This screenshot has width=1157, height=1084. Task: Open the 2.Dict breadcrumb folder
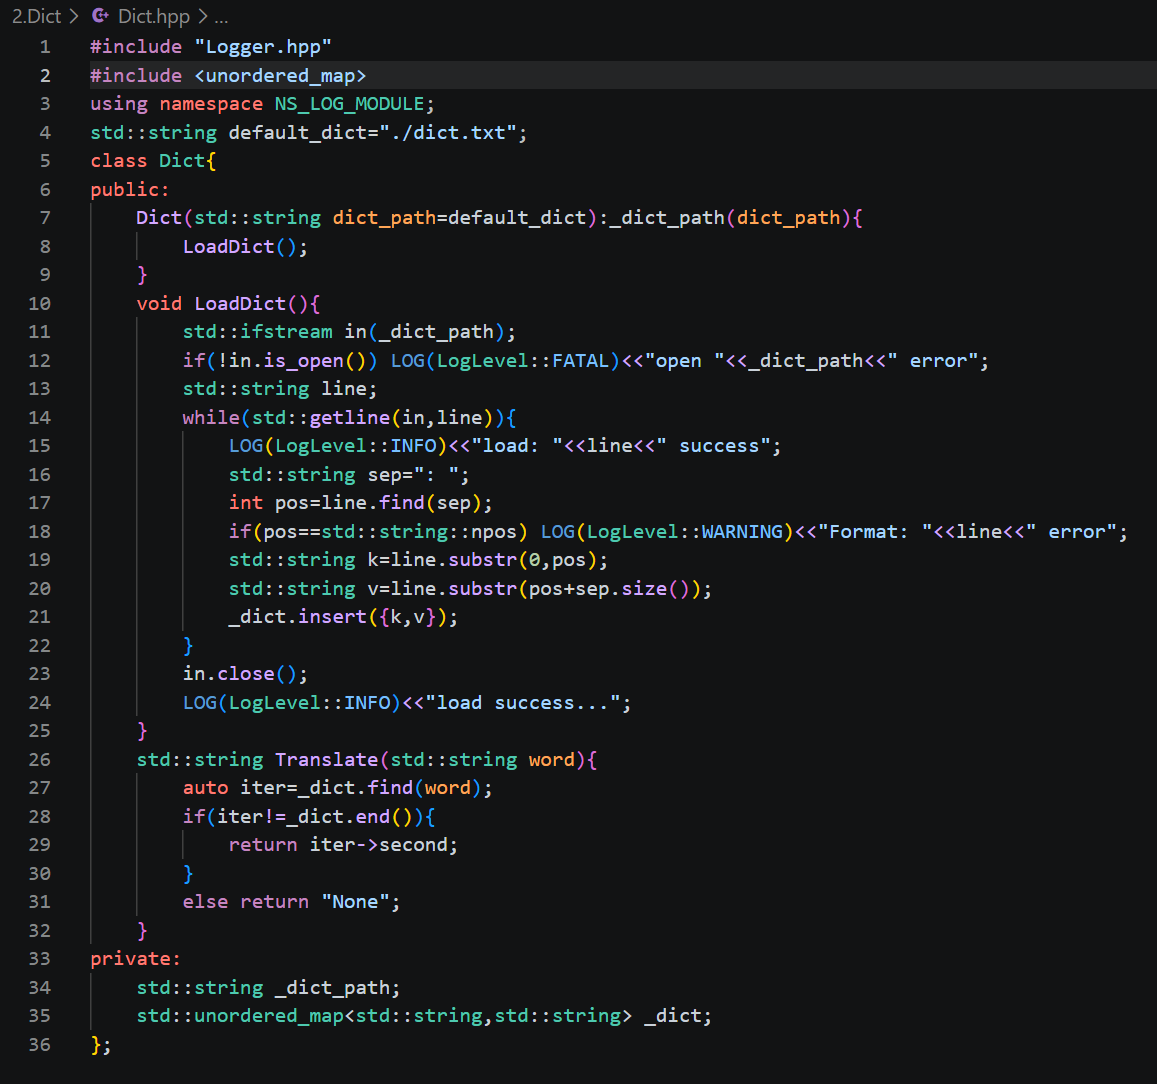(x=36, y=16)
